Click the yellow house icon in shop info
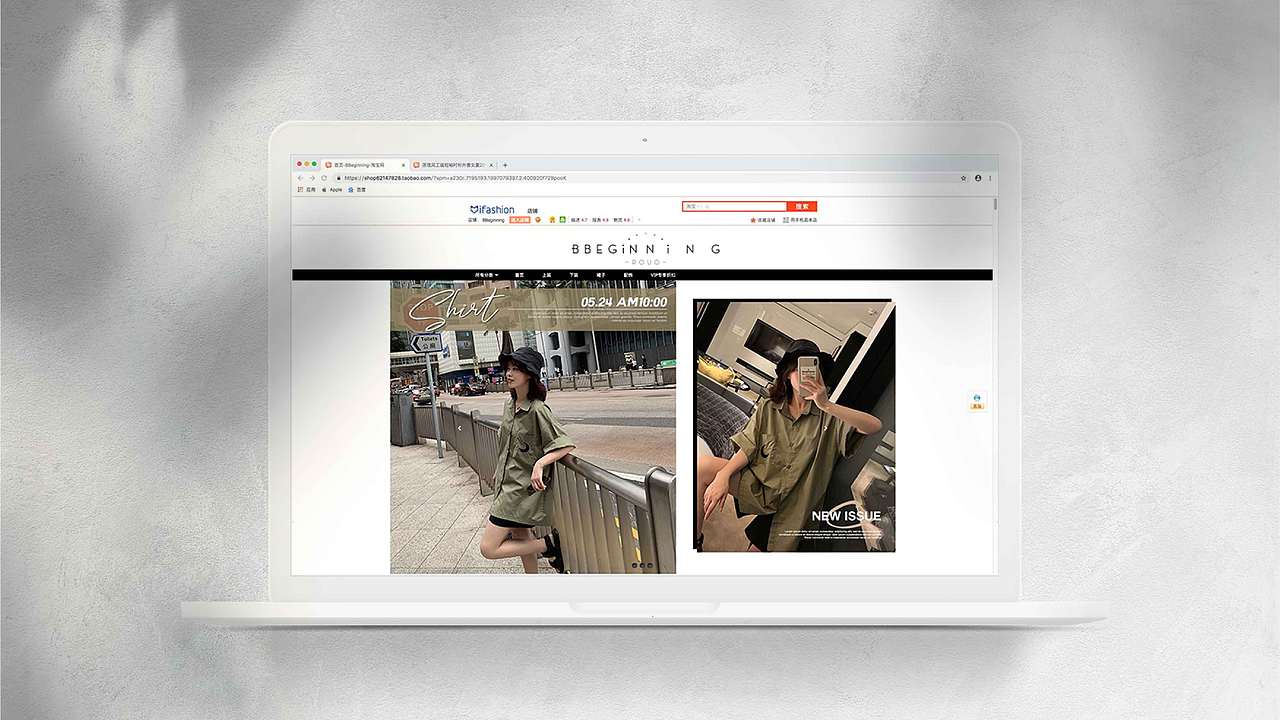 [552, 220]
